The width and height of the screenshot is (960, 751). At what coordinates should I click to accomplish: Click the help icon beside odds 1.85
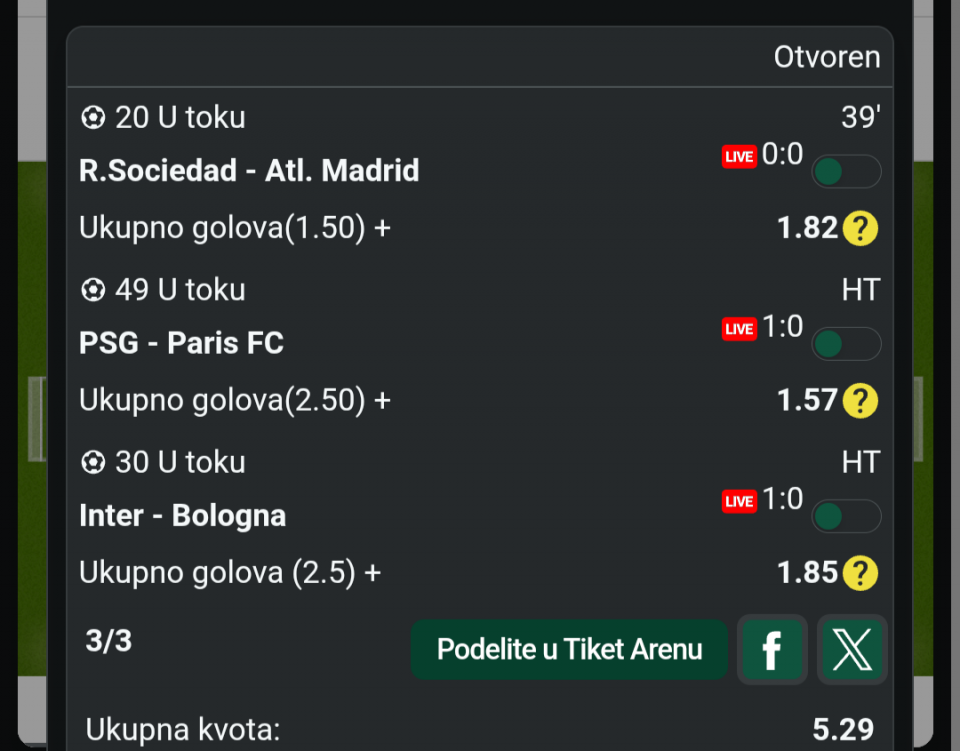[x=860, y=573]
